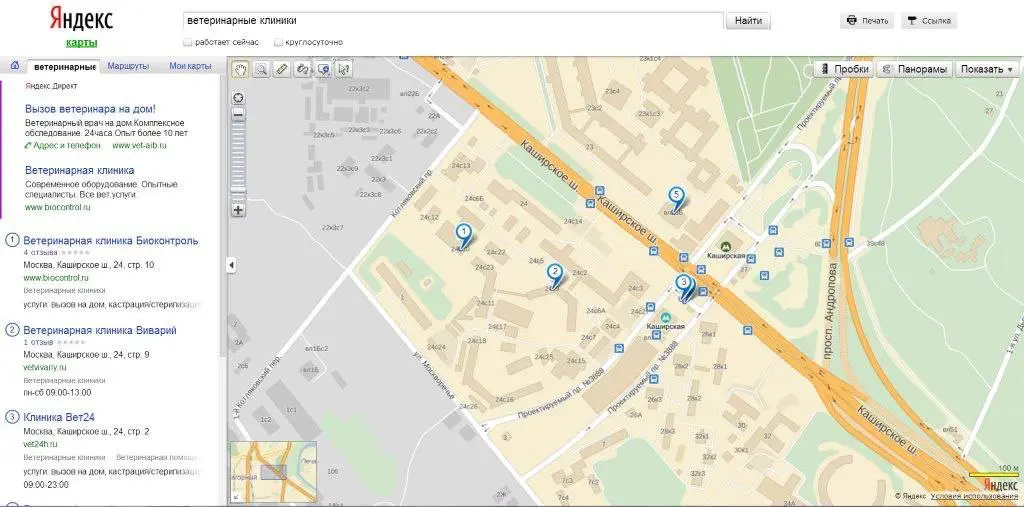This screenshot has width=1024, height=507.
Task: Pick the ruler distance measuring tool
Action: [282, 69]
